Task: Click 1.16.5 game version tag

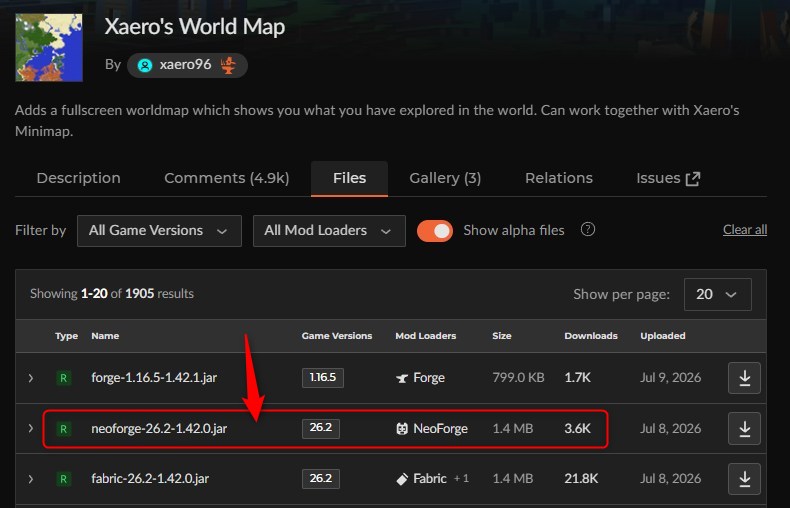Action: coord(323,377)
